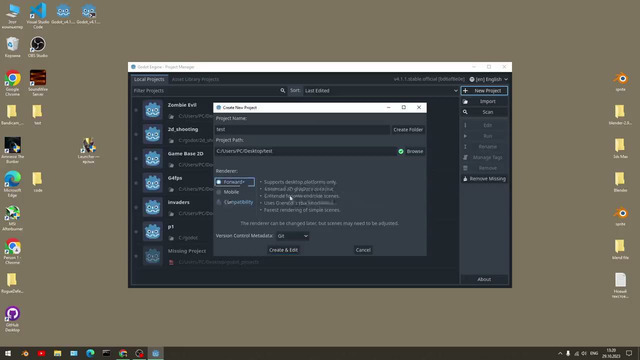Image resolution: width=640 pixels, height=360 pixels.
Task: Switch to the Asset Library Projects tab
Action: 195,79
